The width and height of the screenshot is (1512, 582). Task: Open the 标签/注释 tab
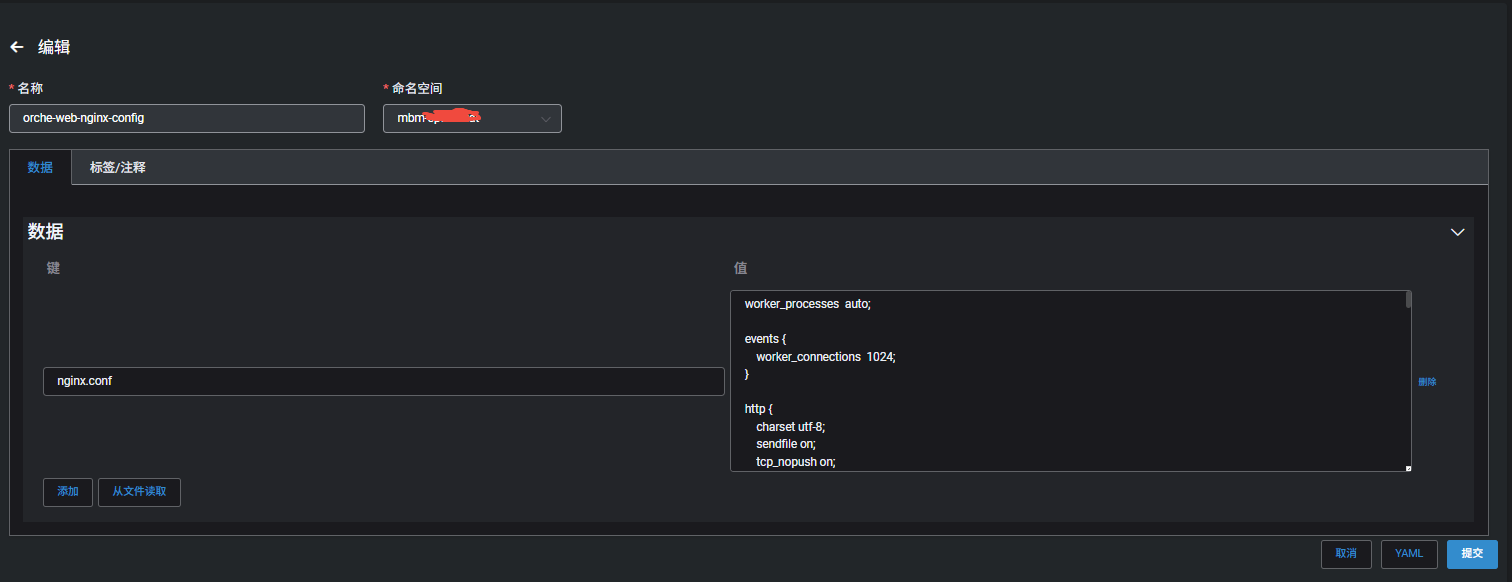coord(117,167)
